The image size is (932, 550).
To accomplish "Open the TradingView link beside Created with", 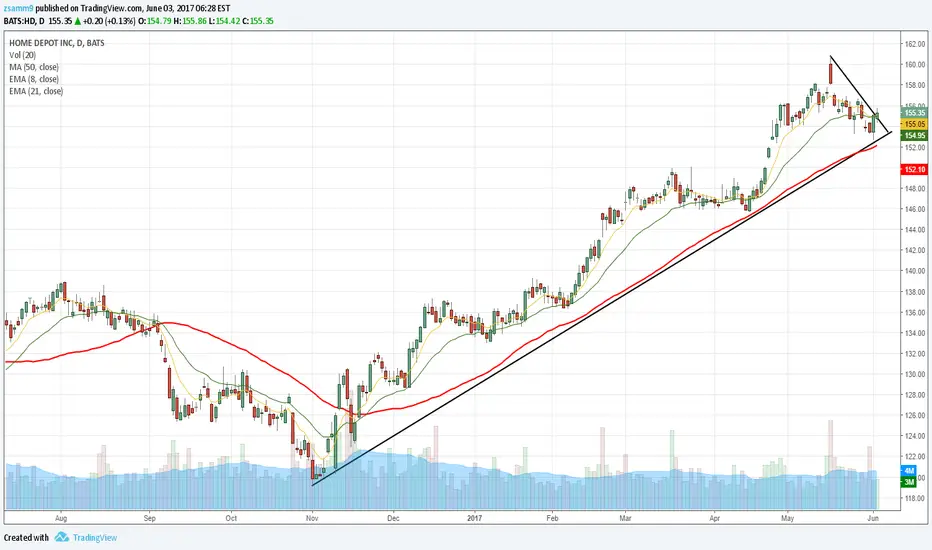I will click(95, 538).
